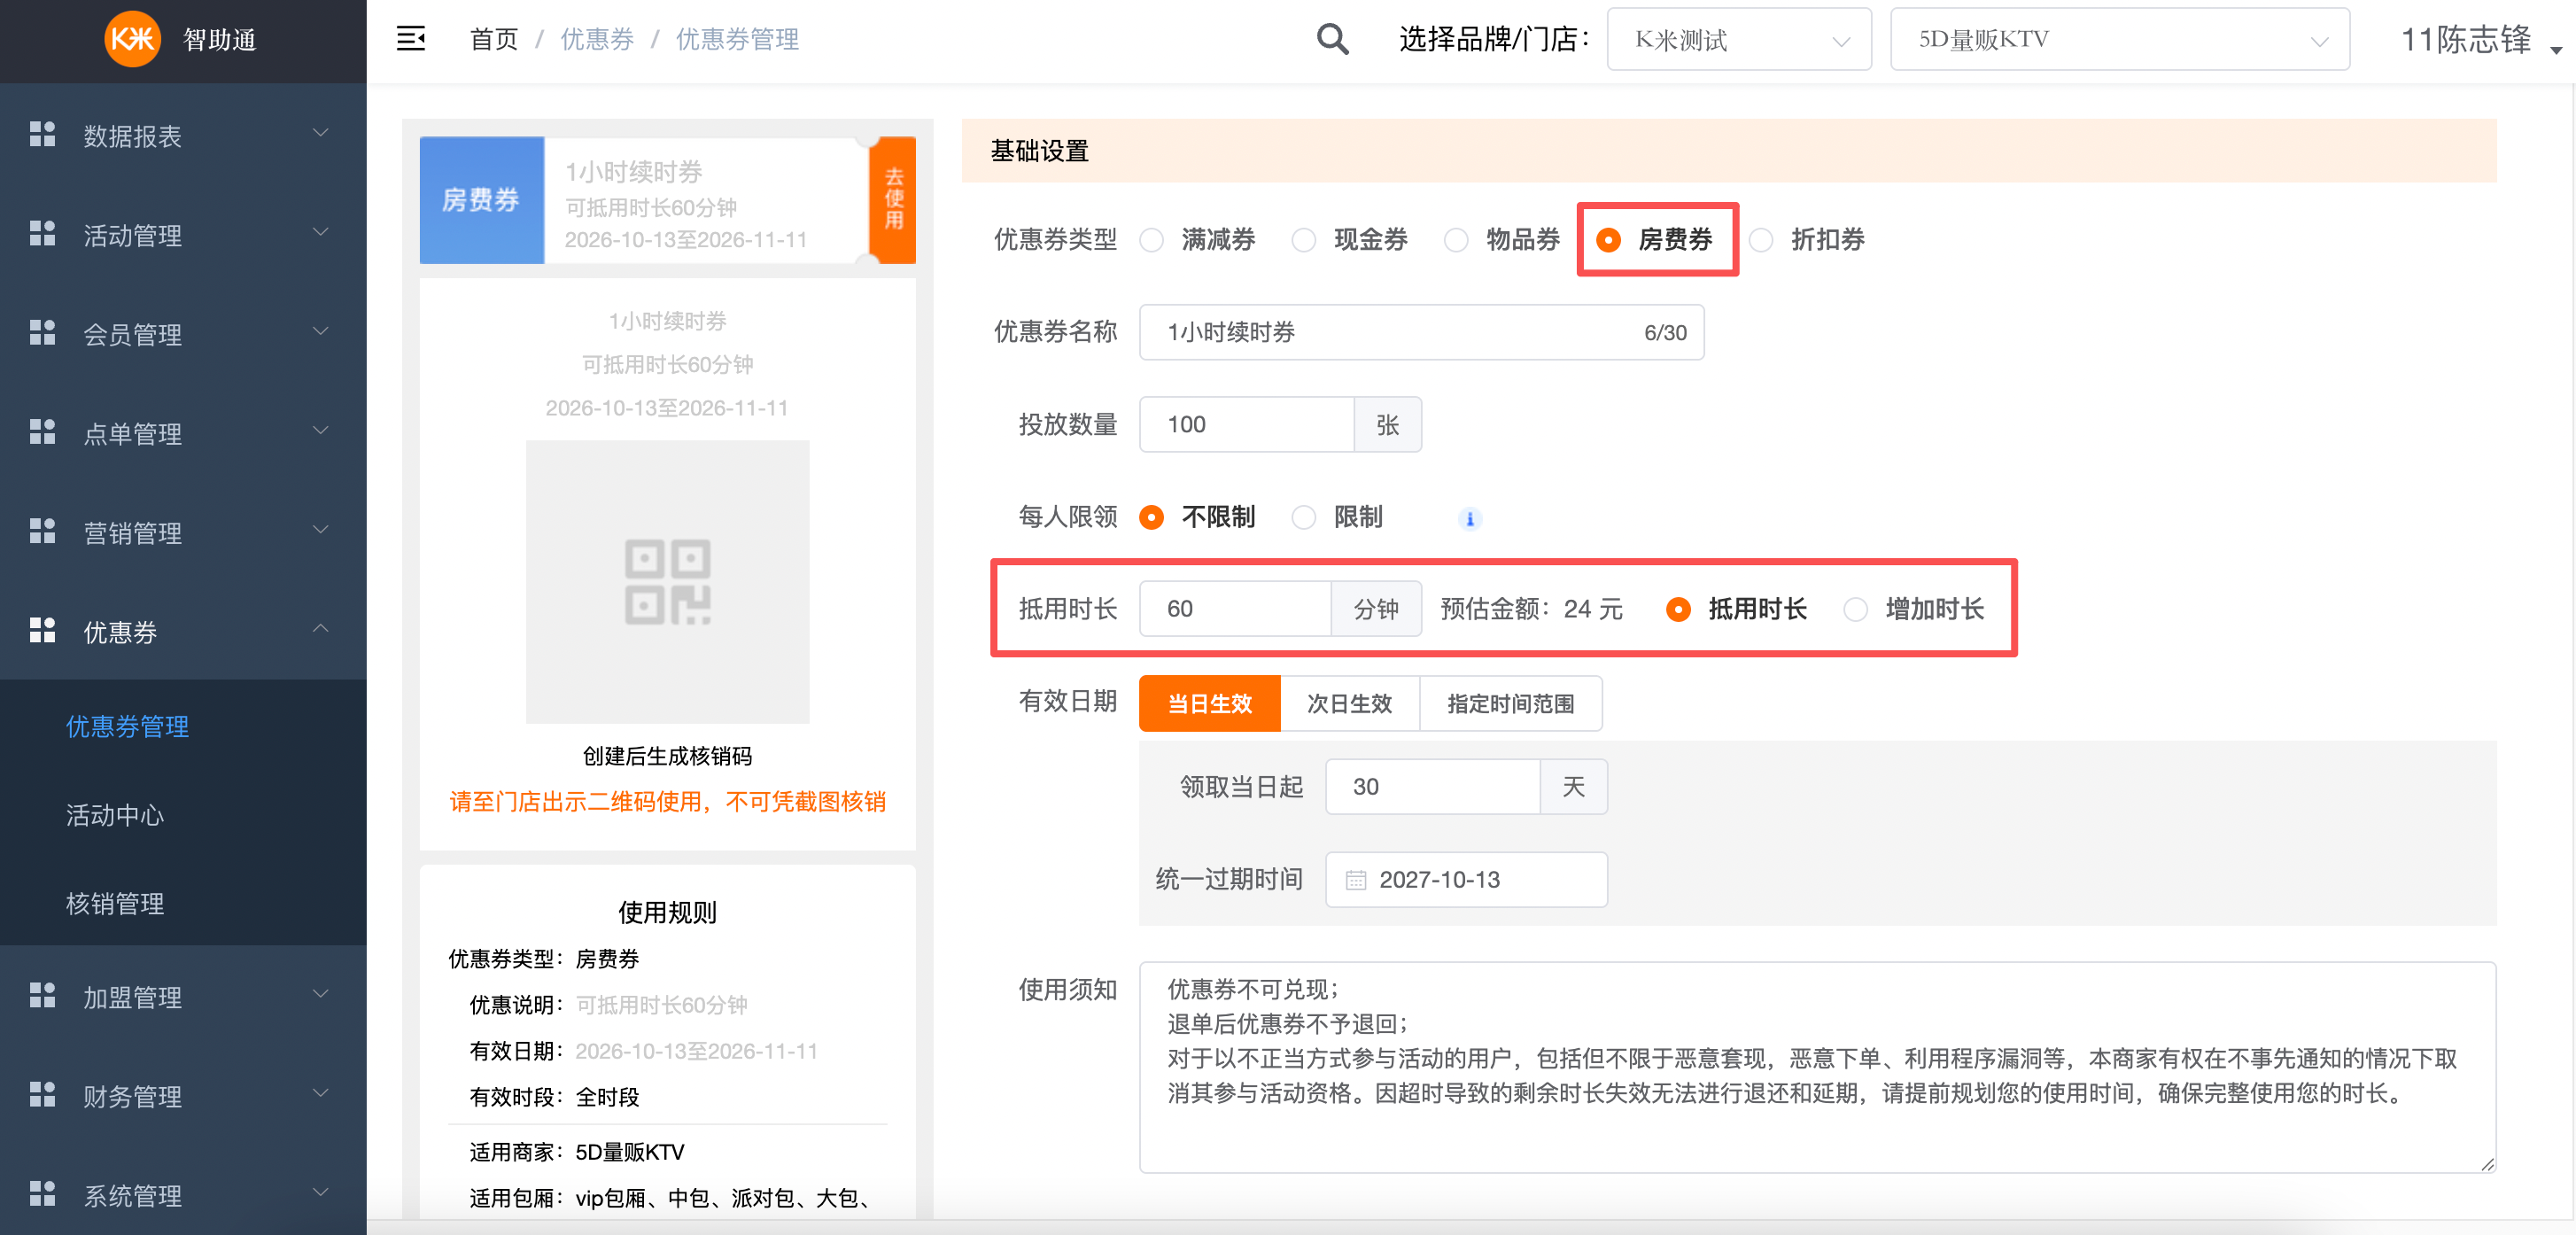
Task: Click the 活动管理 grid icon
Action: (x=42, y=233)
